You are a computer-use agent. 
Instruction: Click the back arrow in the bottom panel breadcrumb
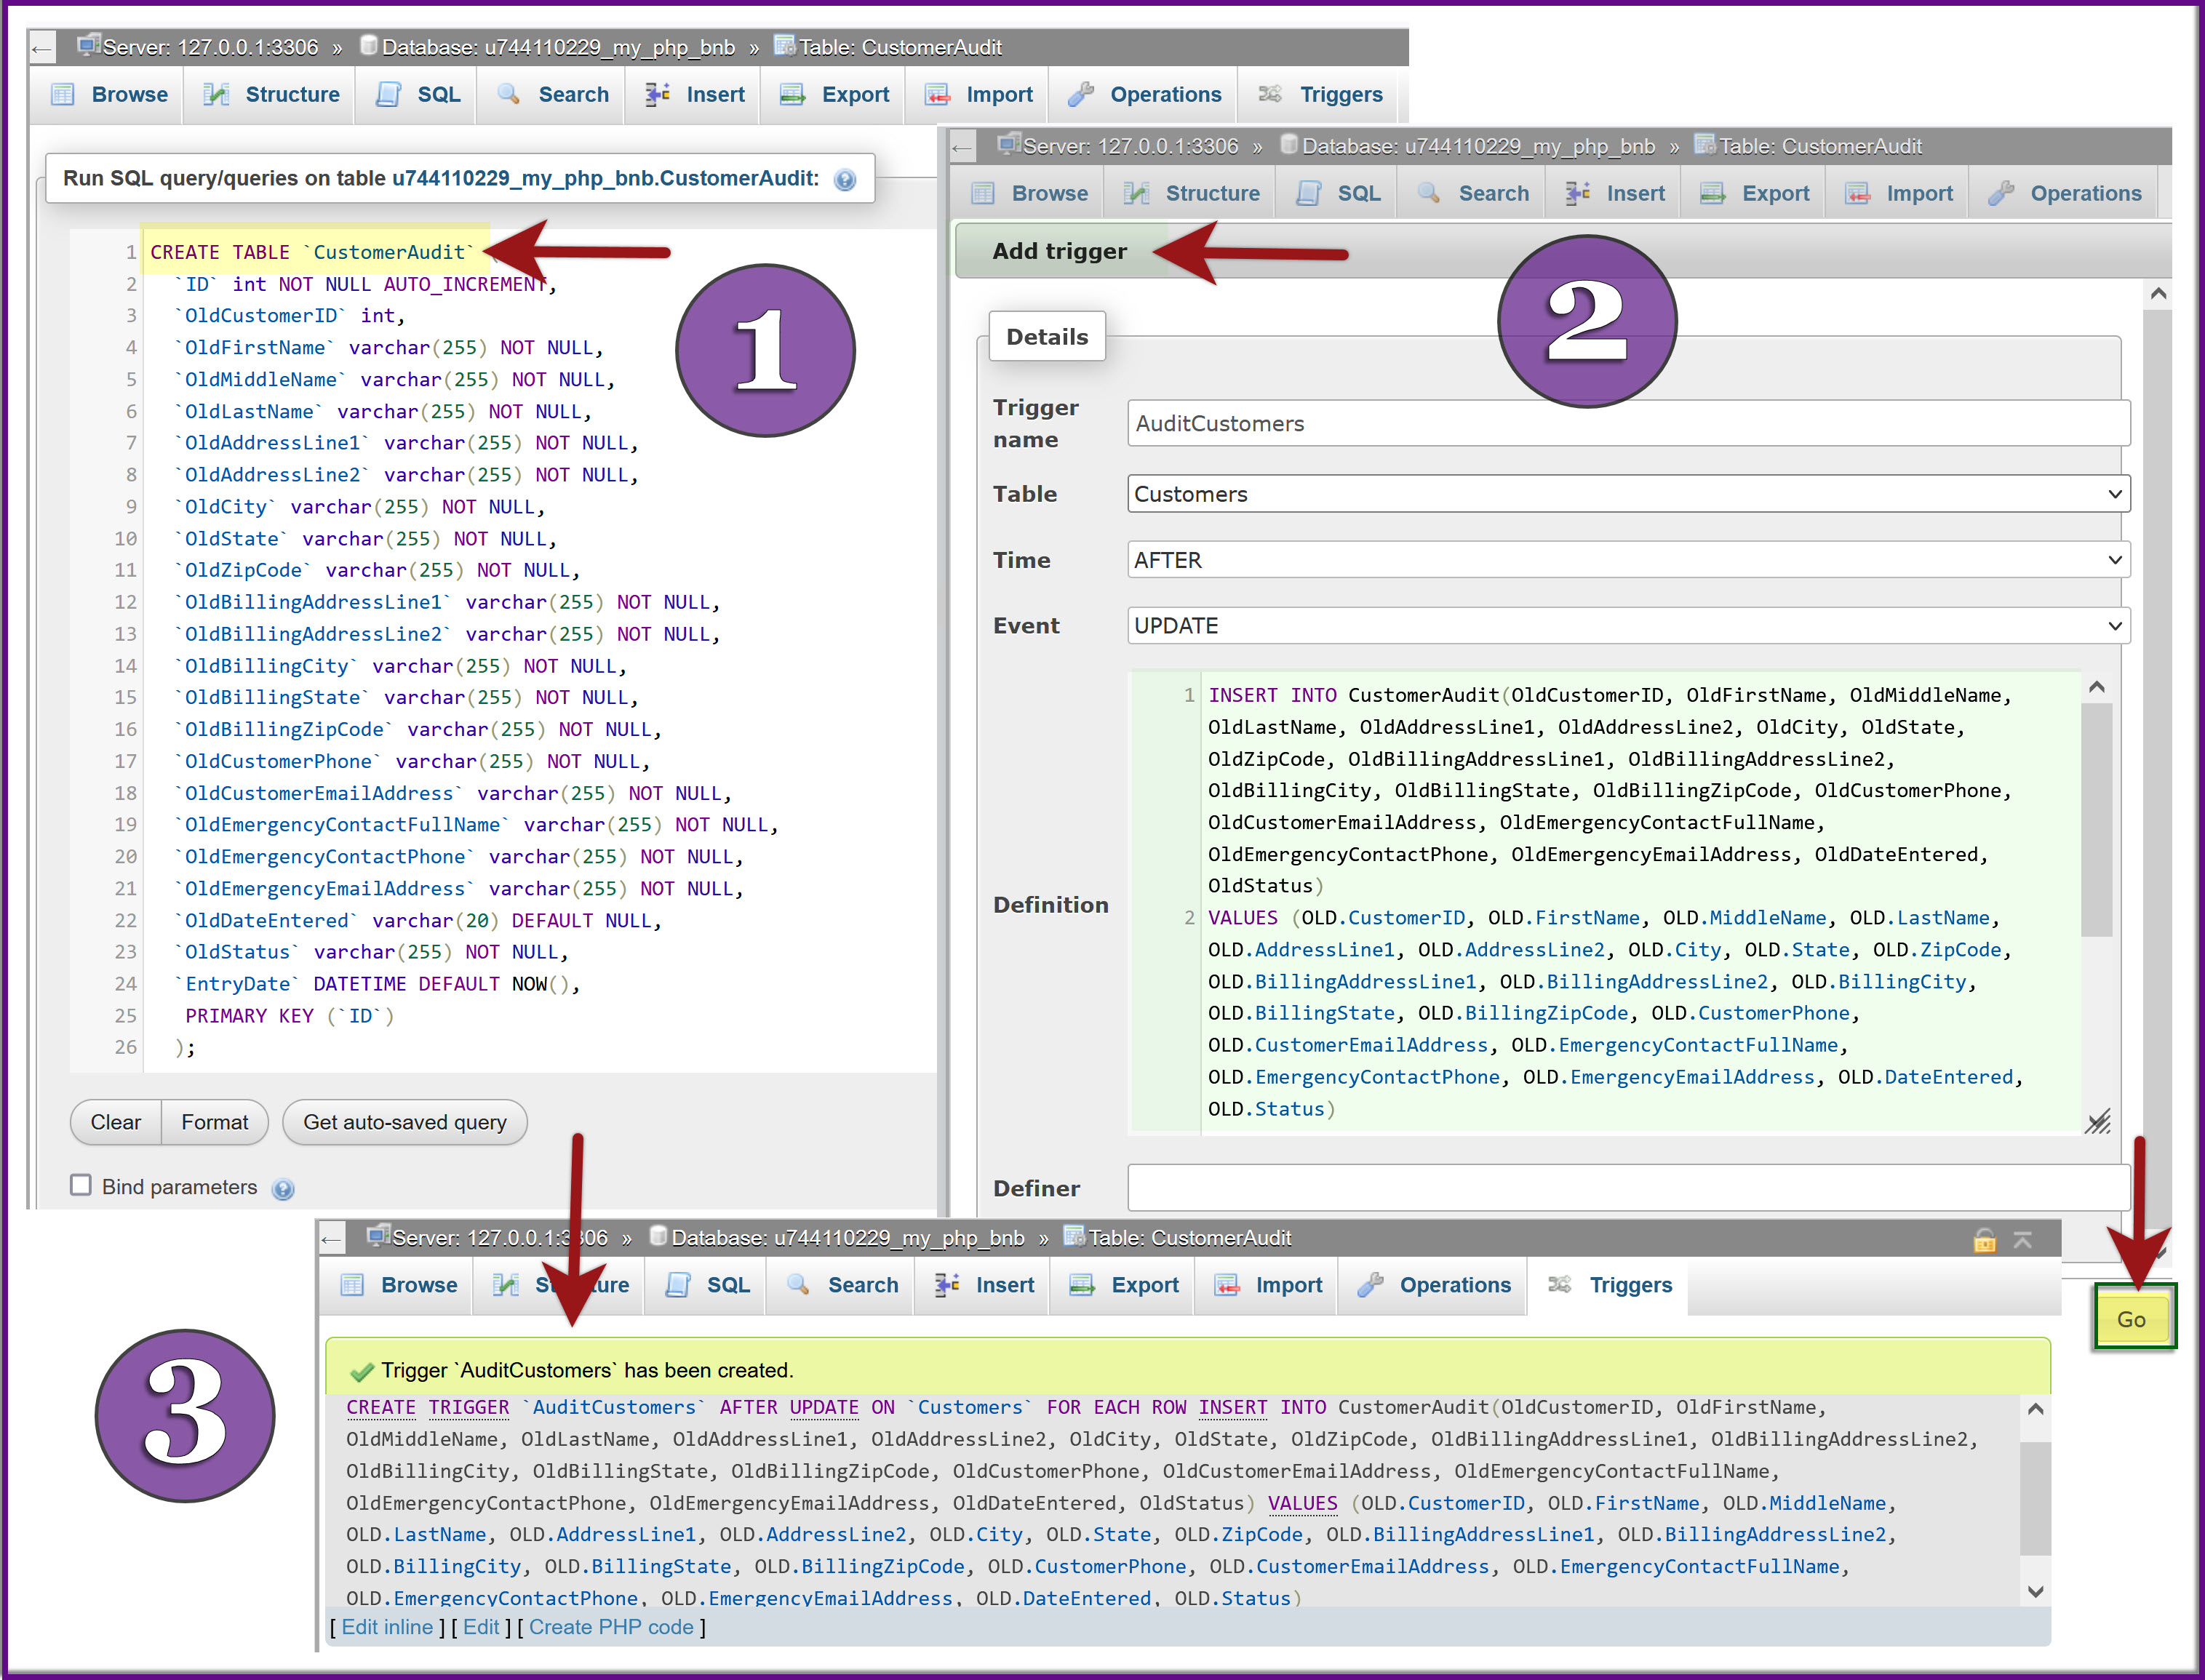[331, 1239]
